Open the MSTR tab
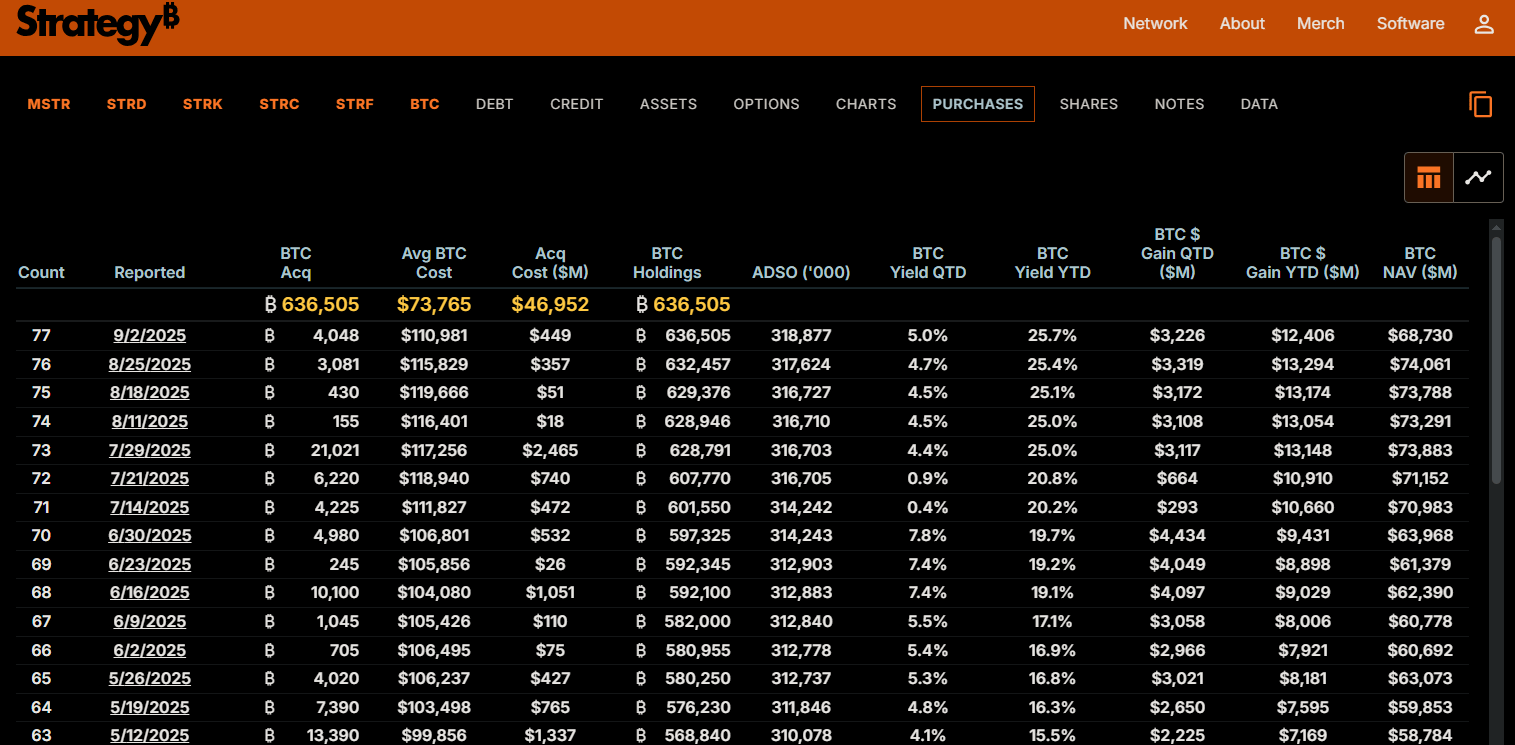The image size is (1515, 745). [49, 104]
